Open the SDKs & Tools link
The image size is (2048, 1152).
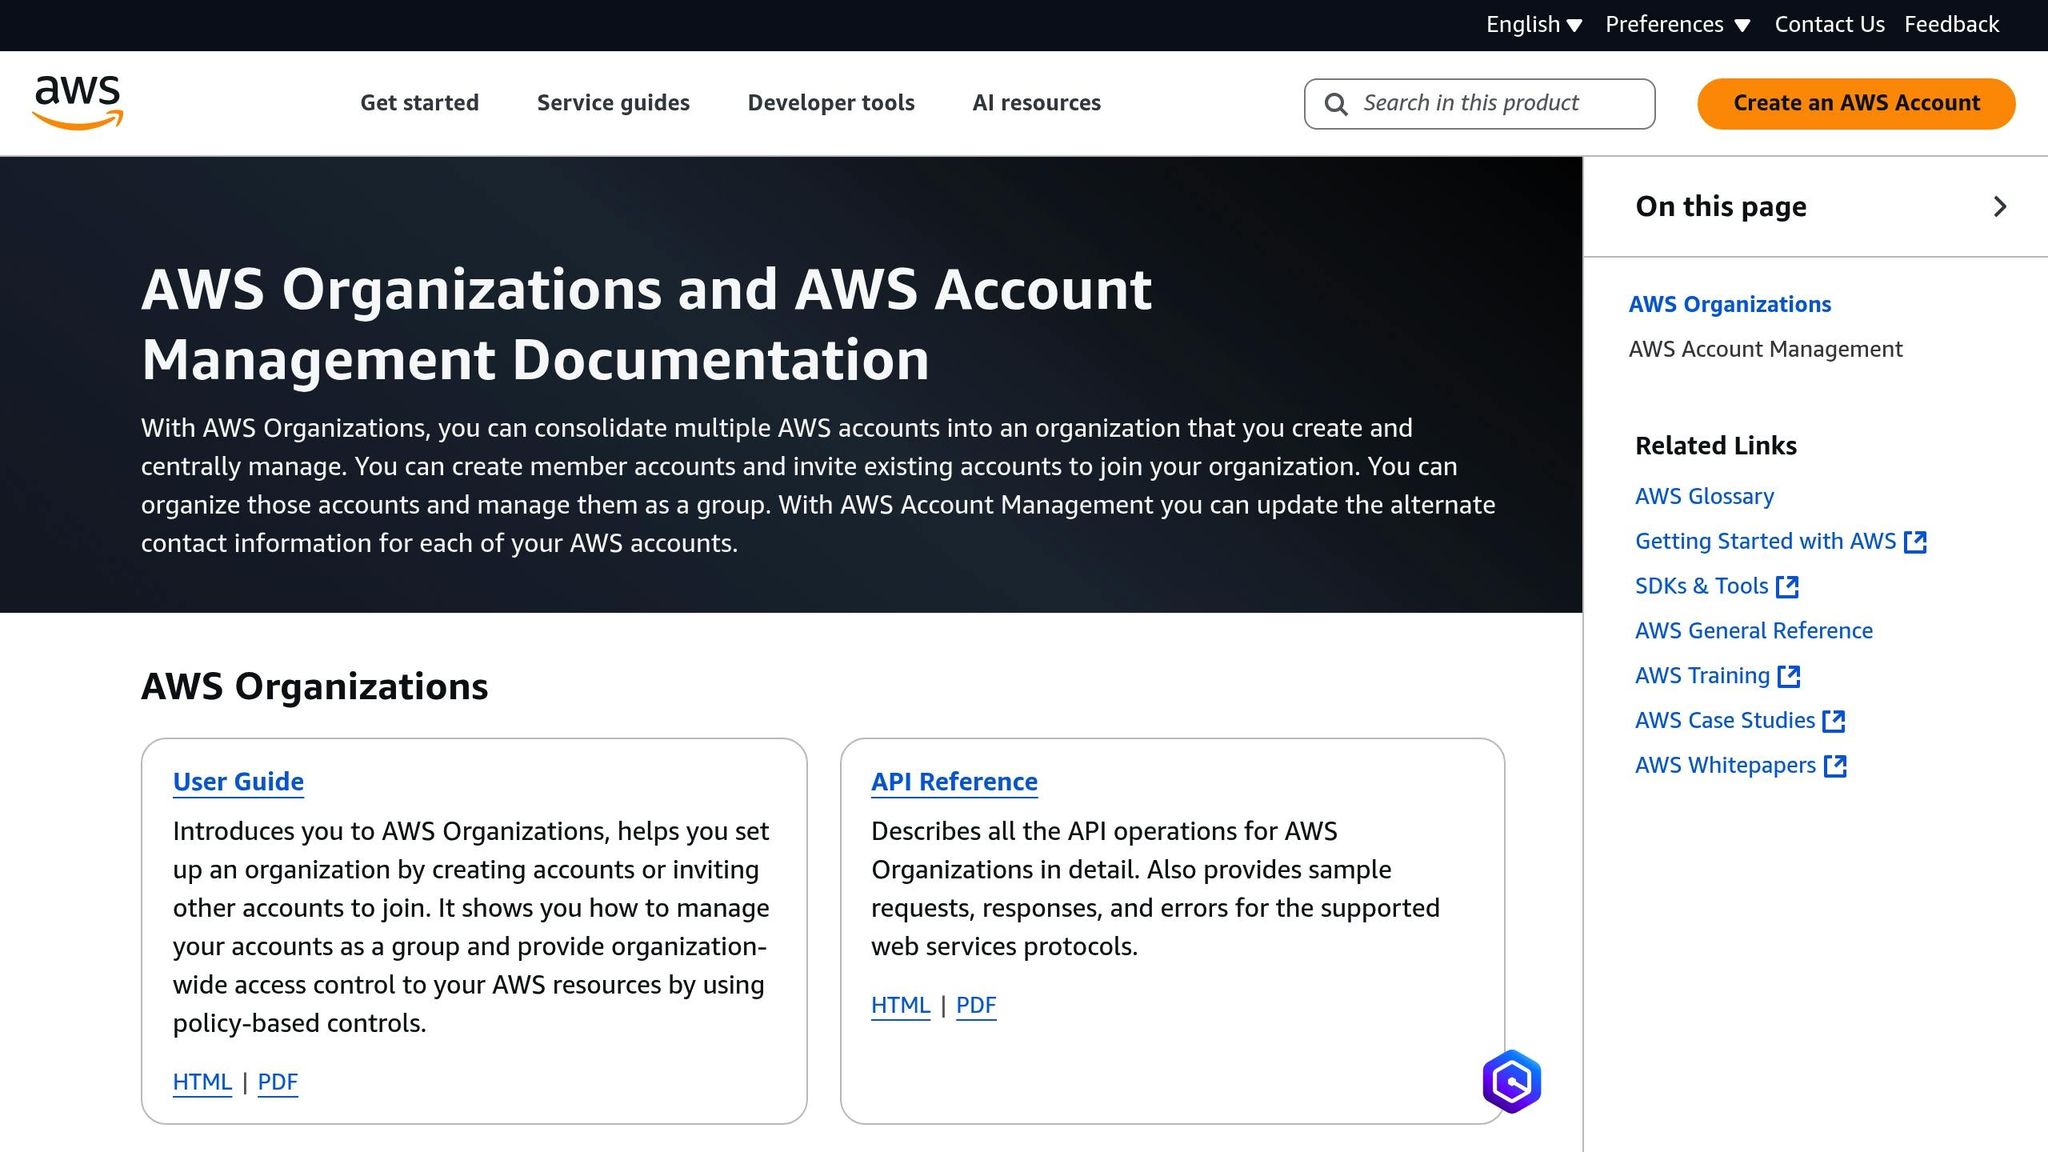pyautogui.click(x=1701, y=586)
